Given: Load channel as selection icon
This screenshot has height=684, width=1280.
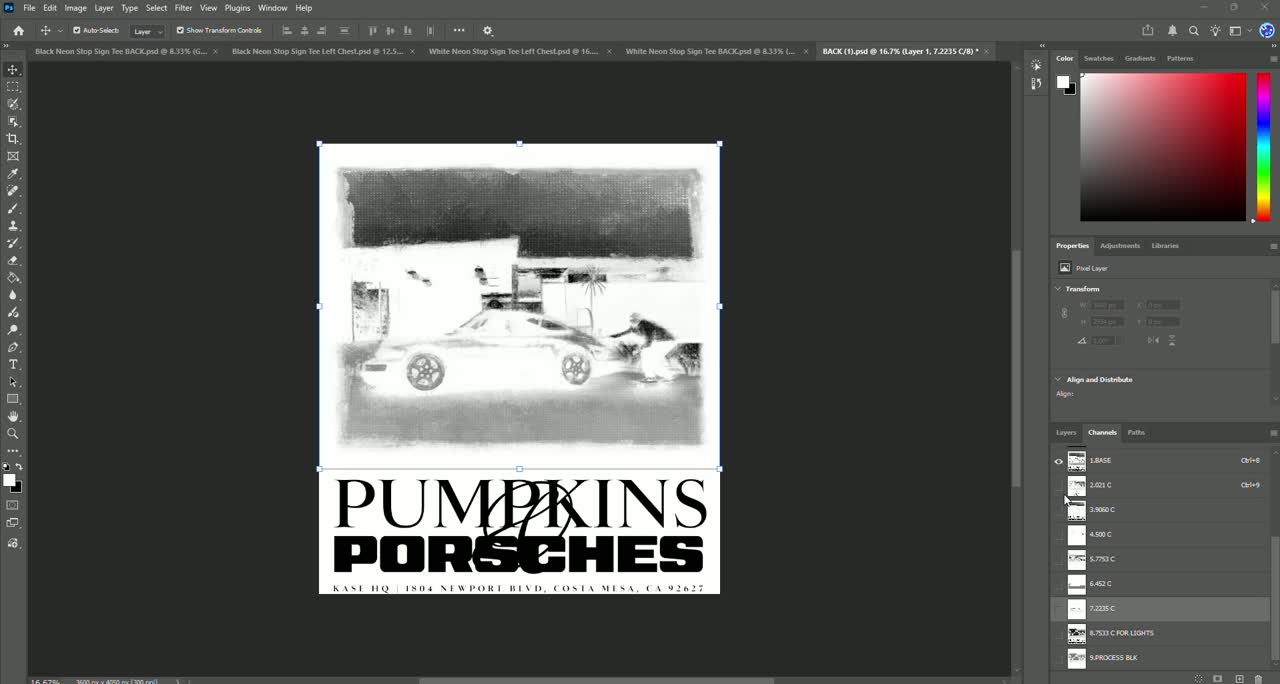Looking at the screenshot, I should coord(1199,679).
